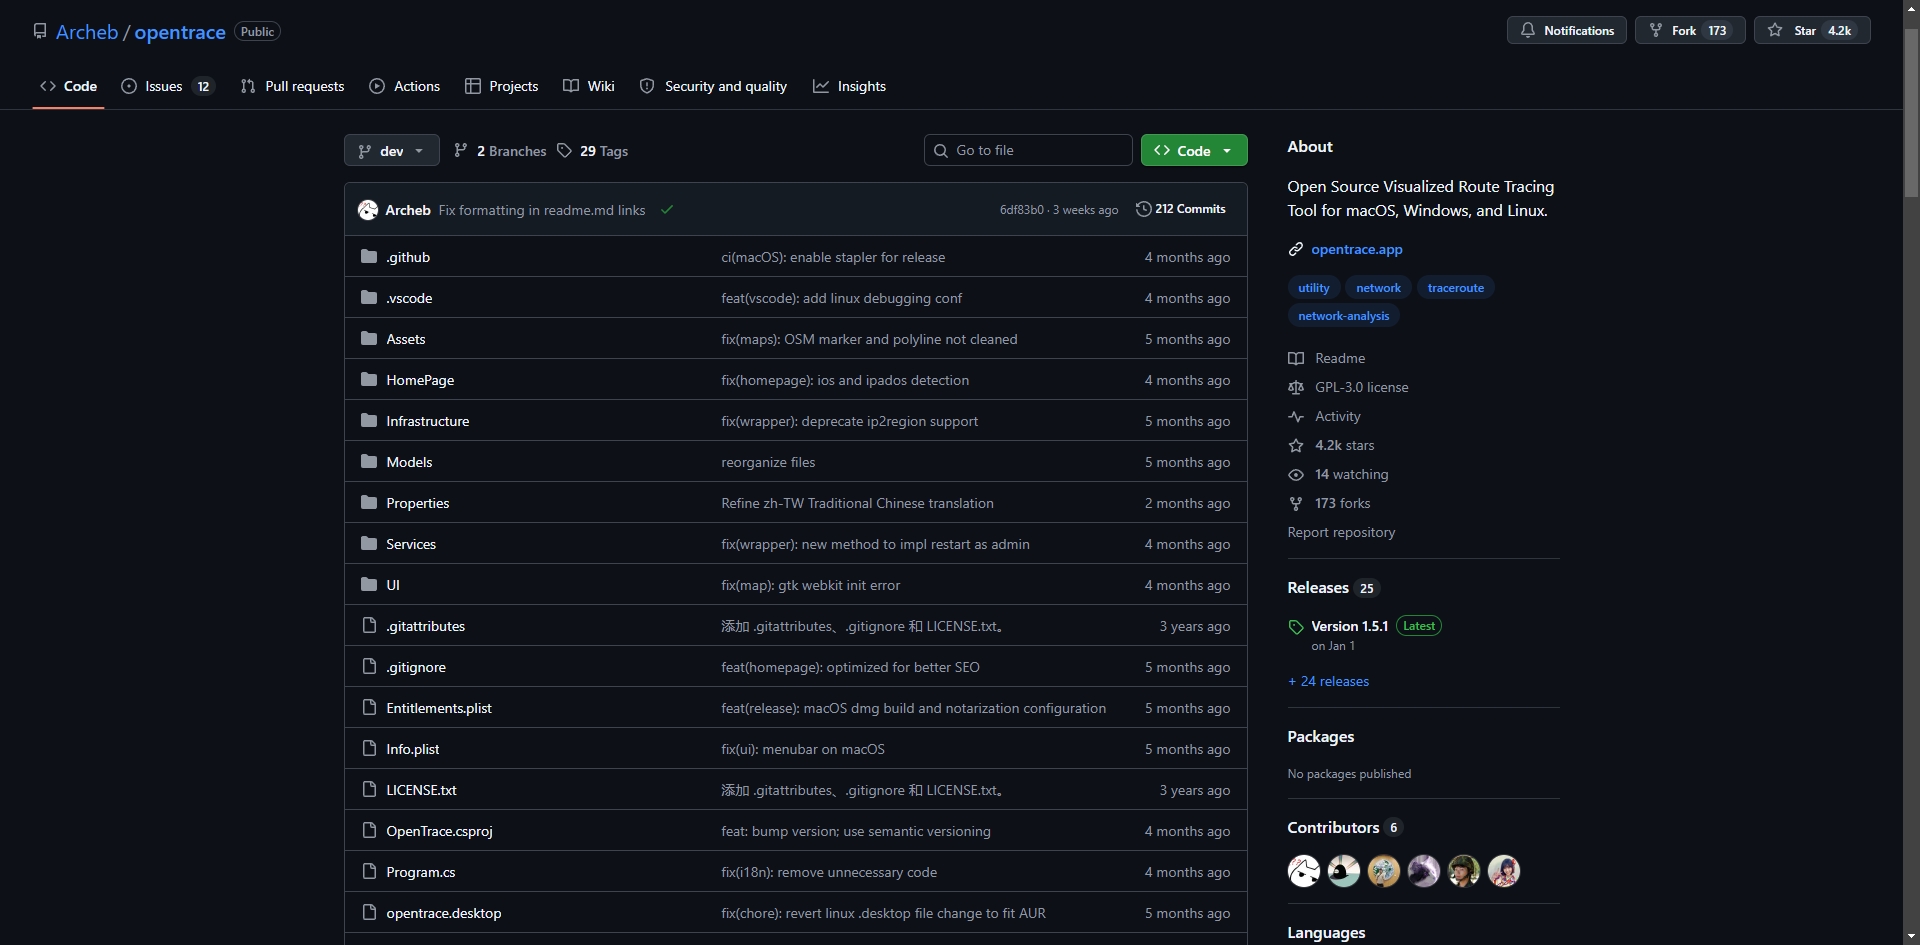Screen dimensions: 1920x945
Task: View the Insights tab
Action: (850, 86)
